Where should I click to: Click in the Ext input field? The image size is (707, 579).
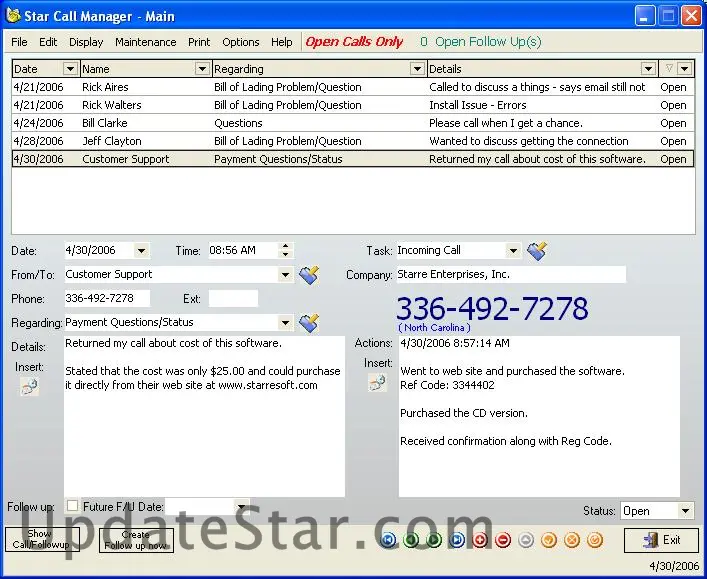tap(232, 299)
